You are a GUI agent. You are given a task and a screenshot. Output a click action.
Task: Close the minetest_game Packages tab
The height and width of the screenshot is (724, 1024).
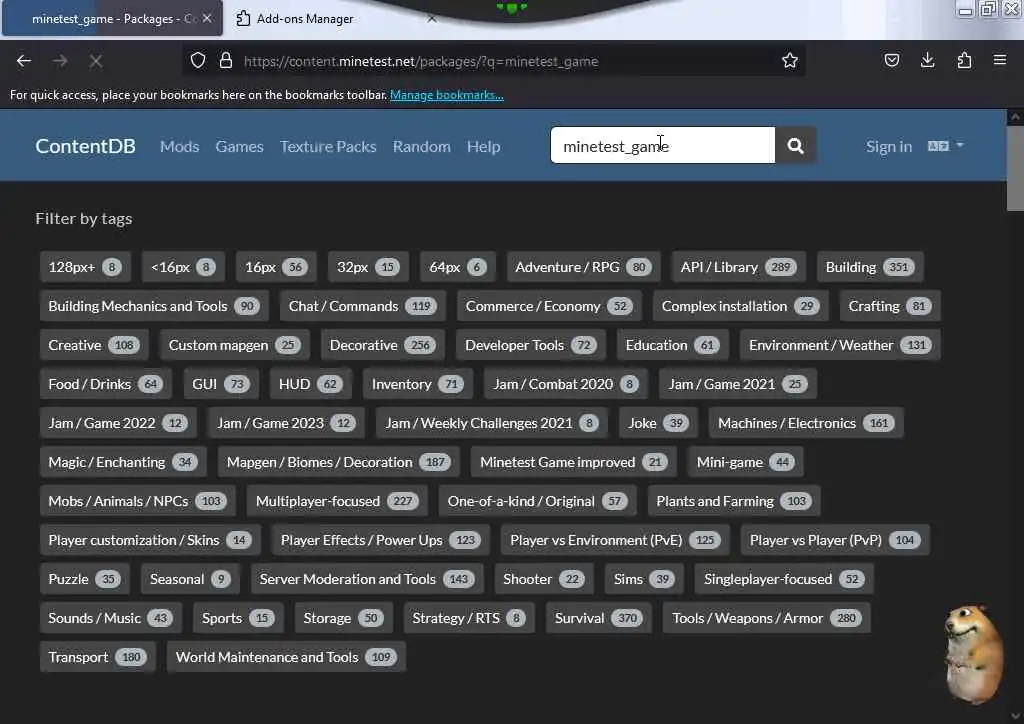click(x=207, y=18)
